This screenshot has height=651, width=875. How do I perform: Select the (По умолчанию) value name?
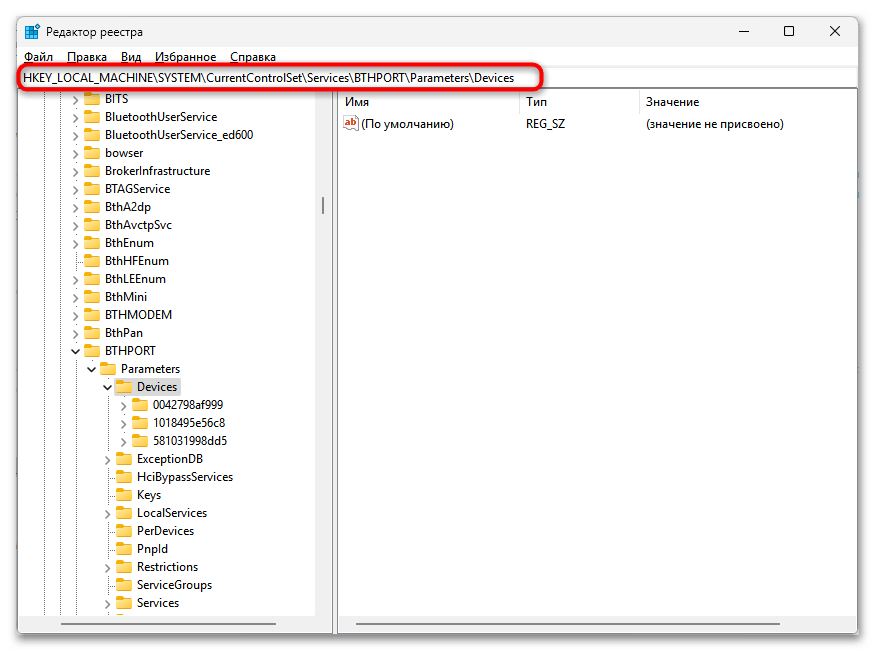407,124
